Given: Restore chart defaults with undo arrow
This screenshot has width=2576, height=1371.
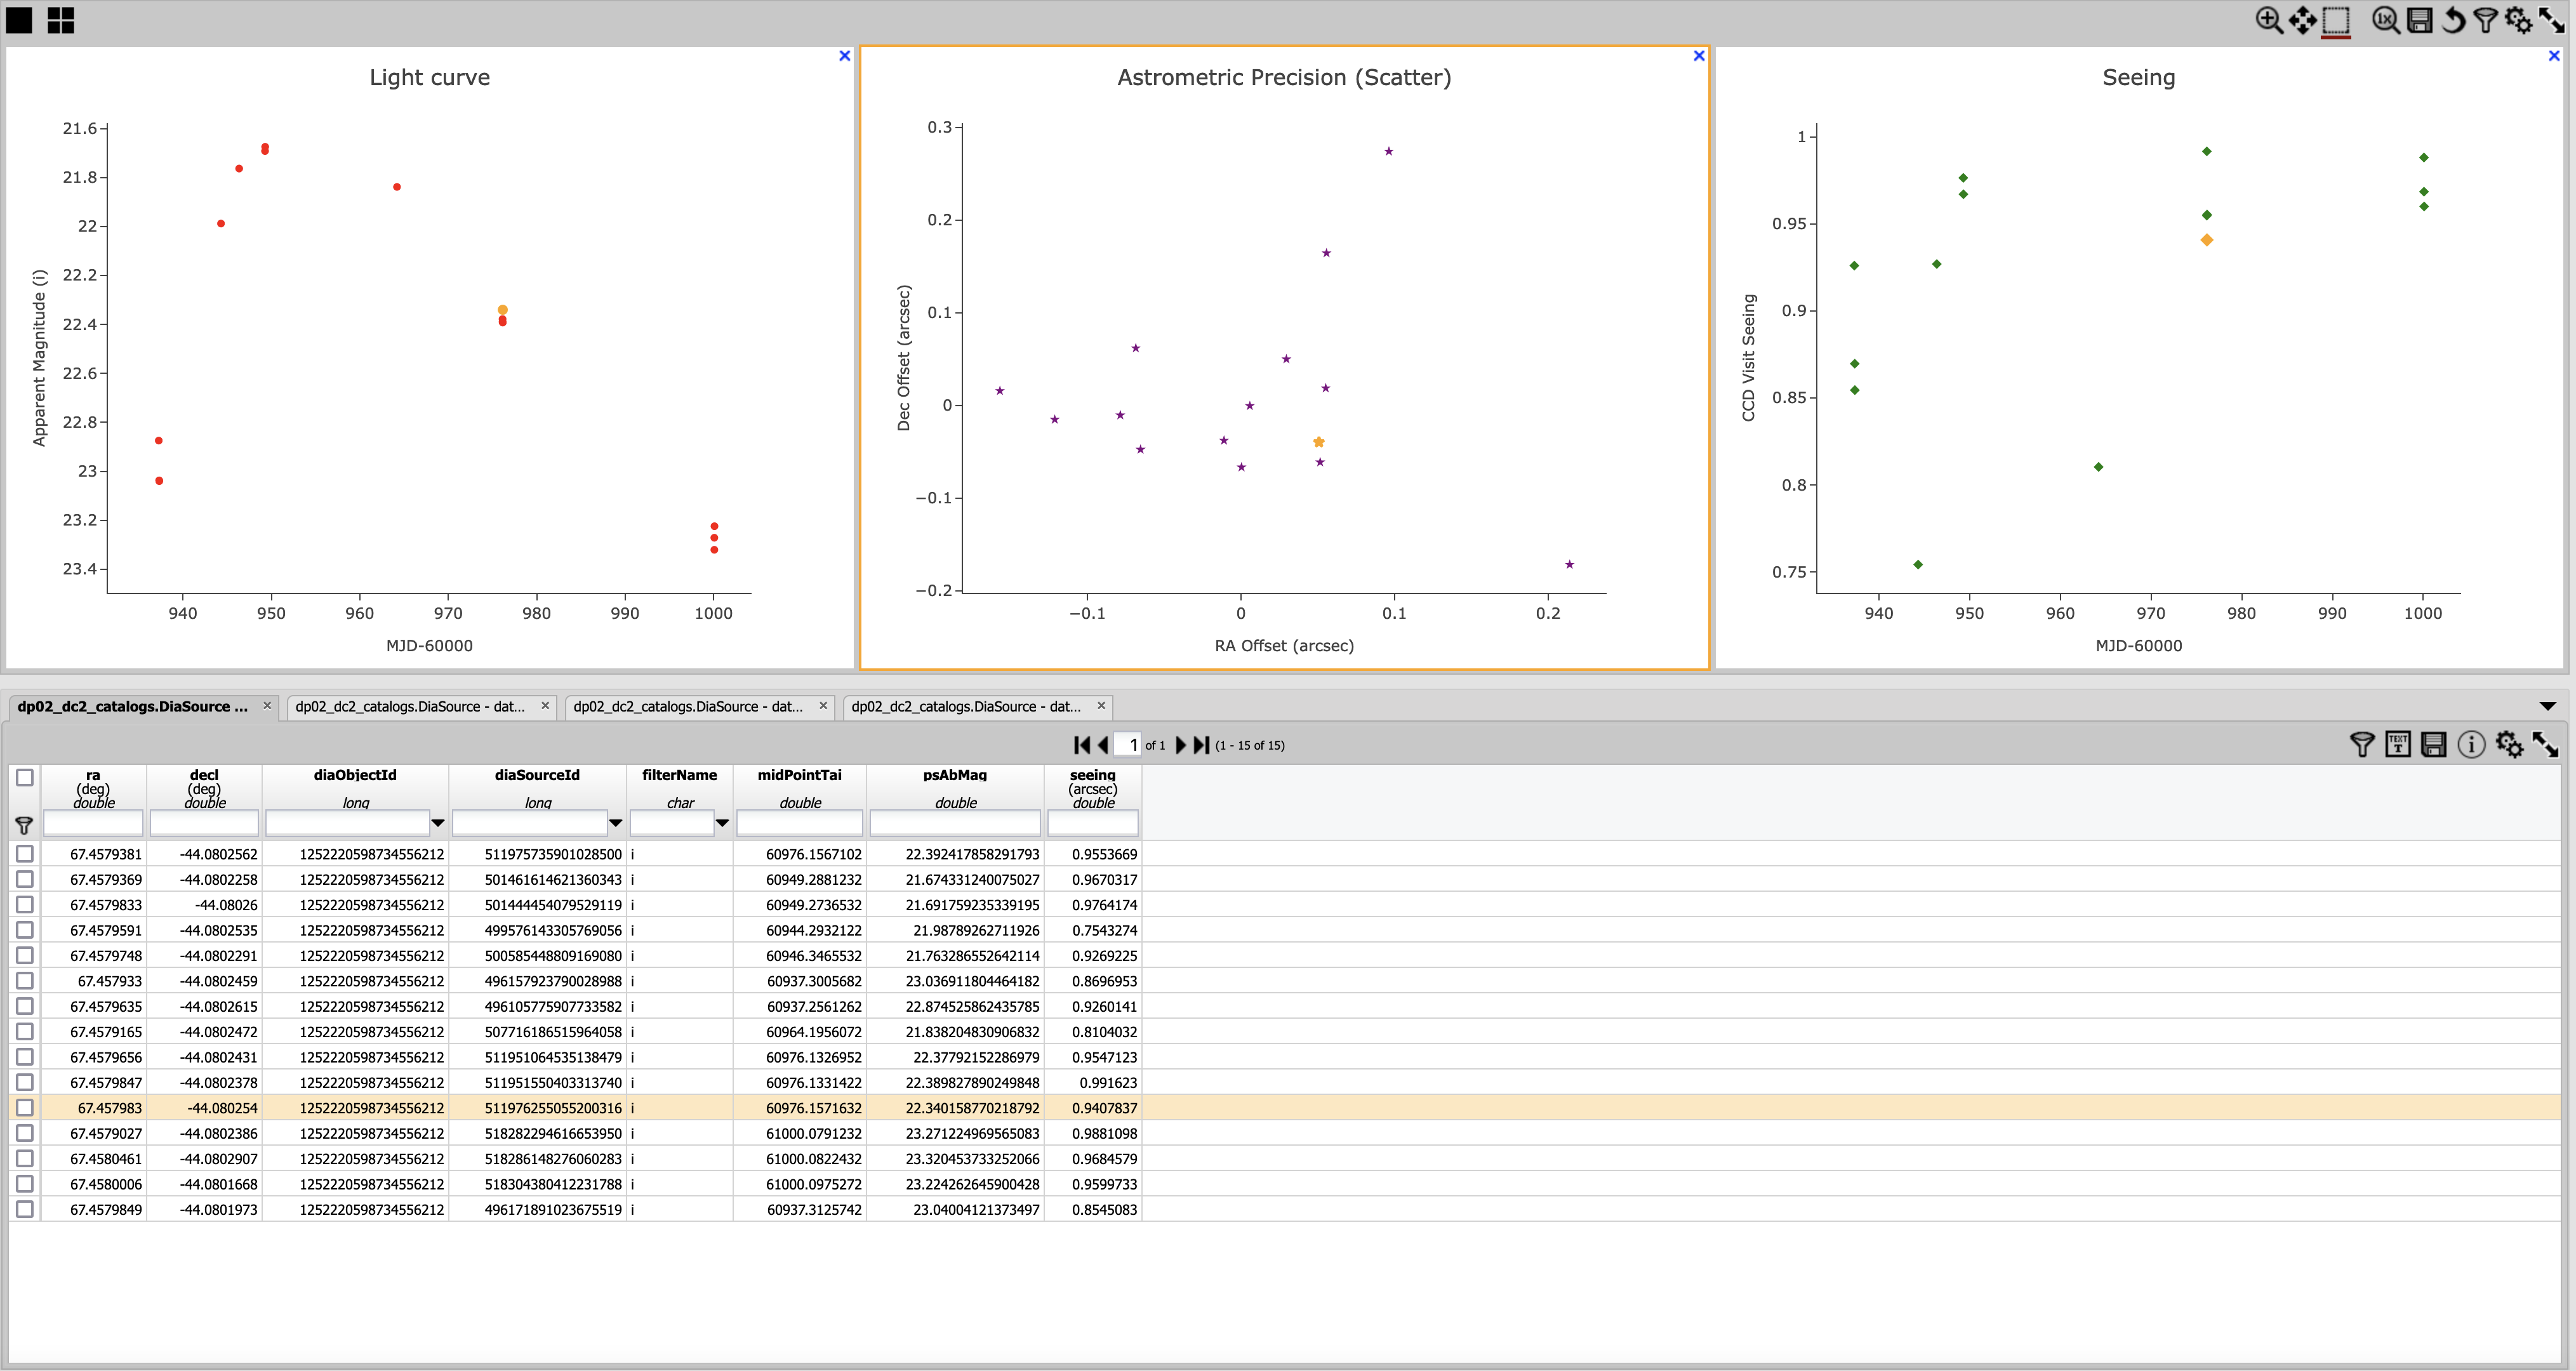Looking at the screenshot, I should pyautogui.click(x=2453, y=20).
